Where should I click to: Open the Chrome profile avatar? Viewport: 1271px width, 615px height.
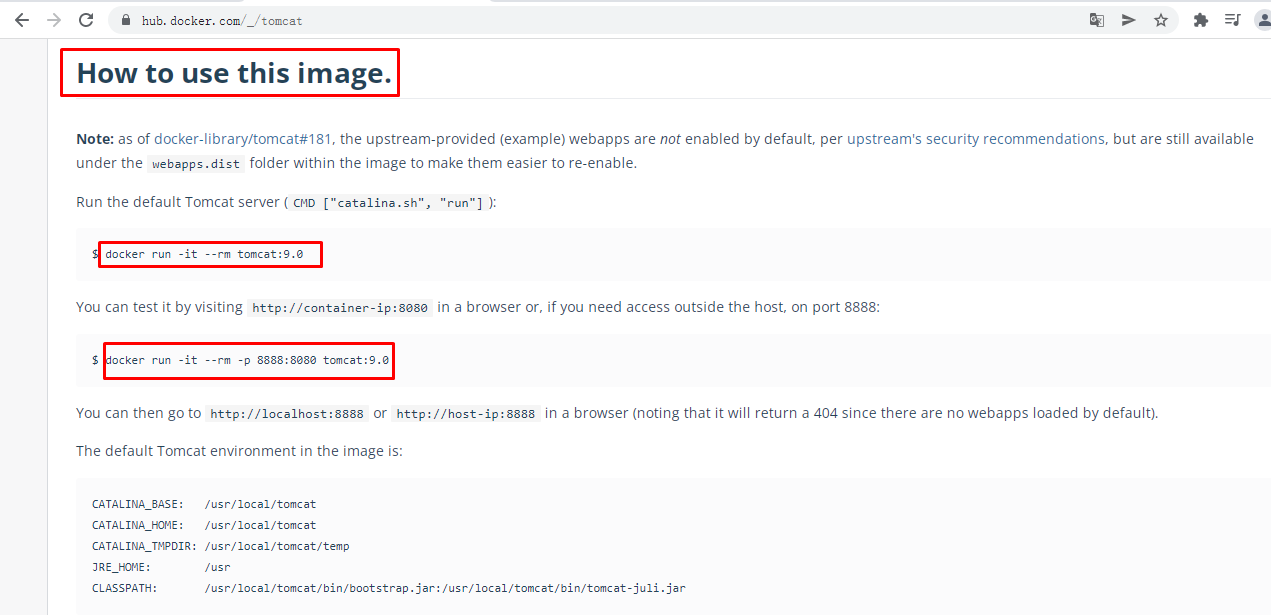click(1262, 20)
